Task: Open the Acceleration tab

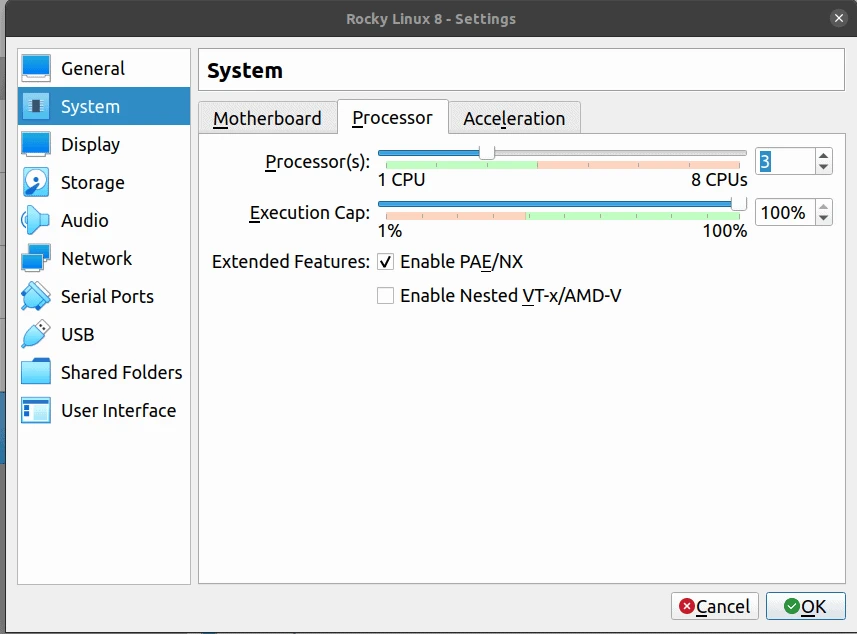Action: [x=514, y=117]
